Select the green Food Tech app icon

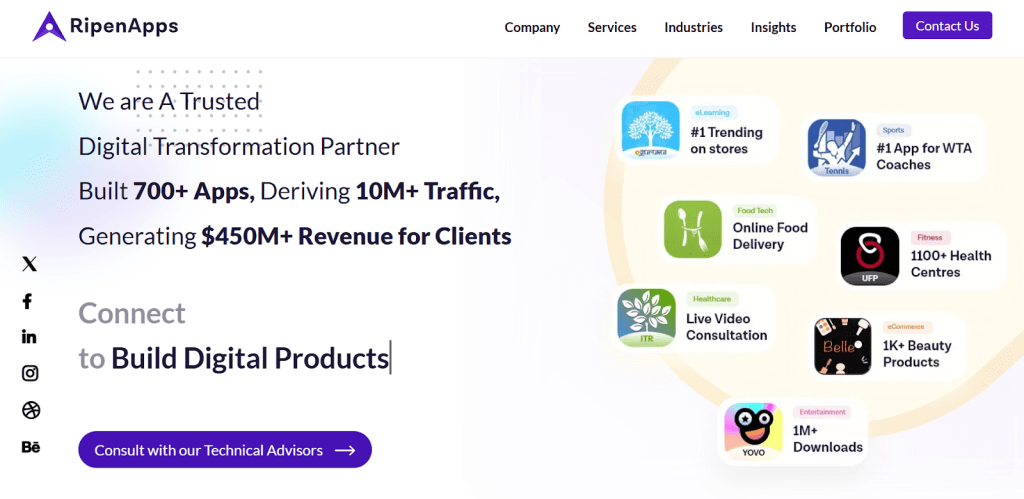click(x=692, y=229)
